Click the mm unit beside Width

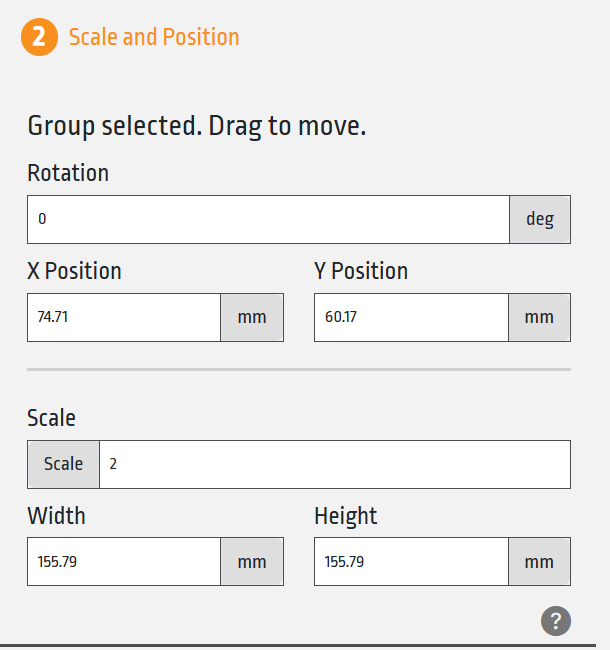[252, 562]
